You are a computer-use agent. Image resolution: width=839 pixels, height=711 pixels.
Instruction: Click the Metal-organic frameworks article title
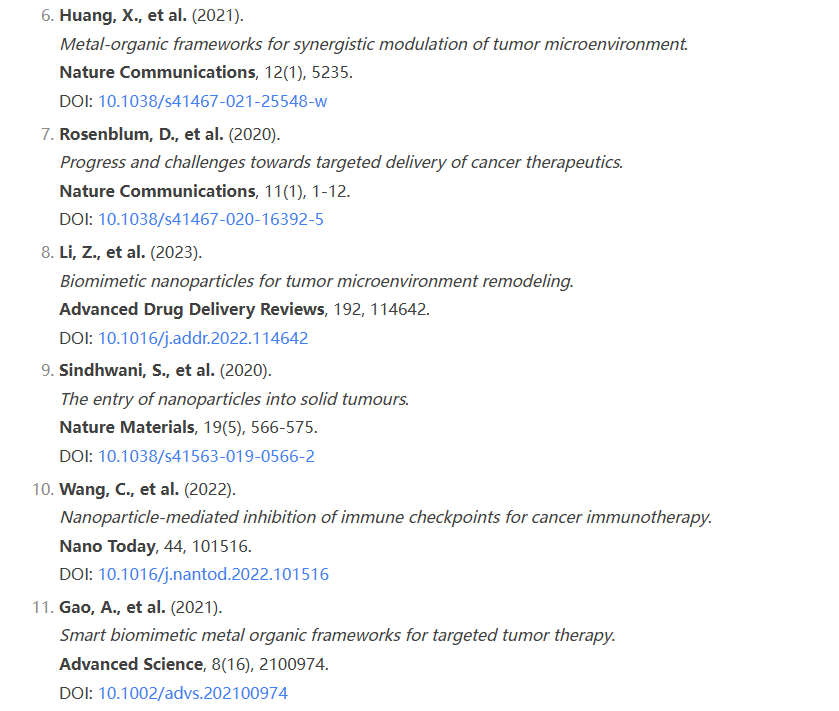[374, 44]
